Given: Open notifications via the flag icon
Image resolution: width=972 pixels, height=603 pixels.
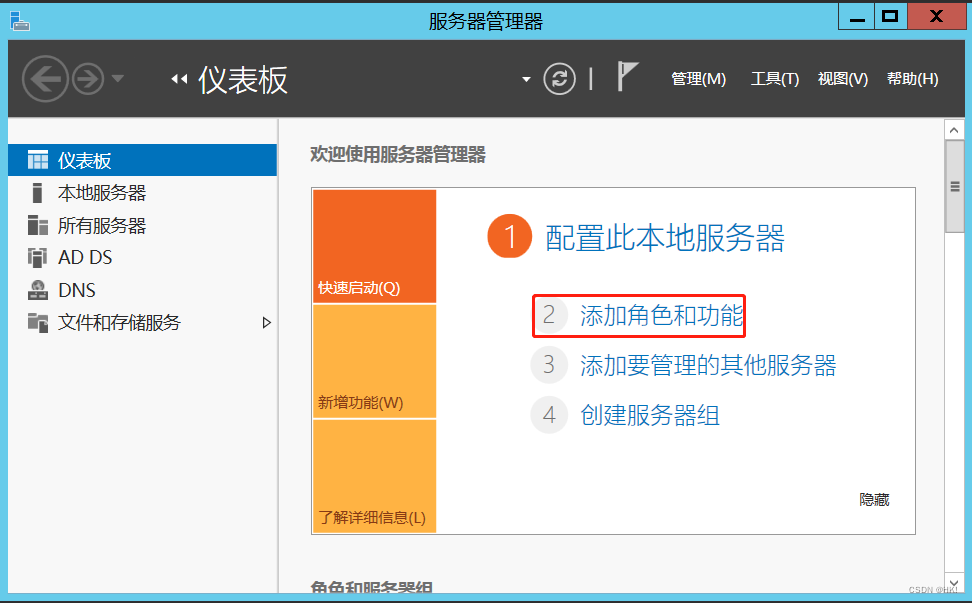Looking at the screenshot, I should (627, 75).
